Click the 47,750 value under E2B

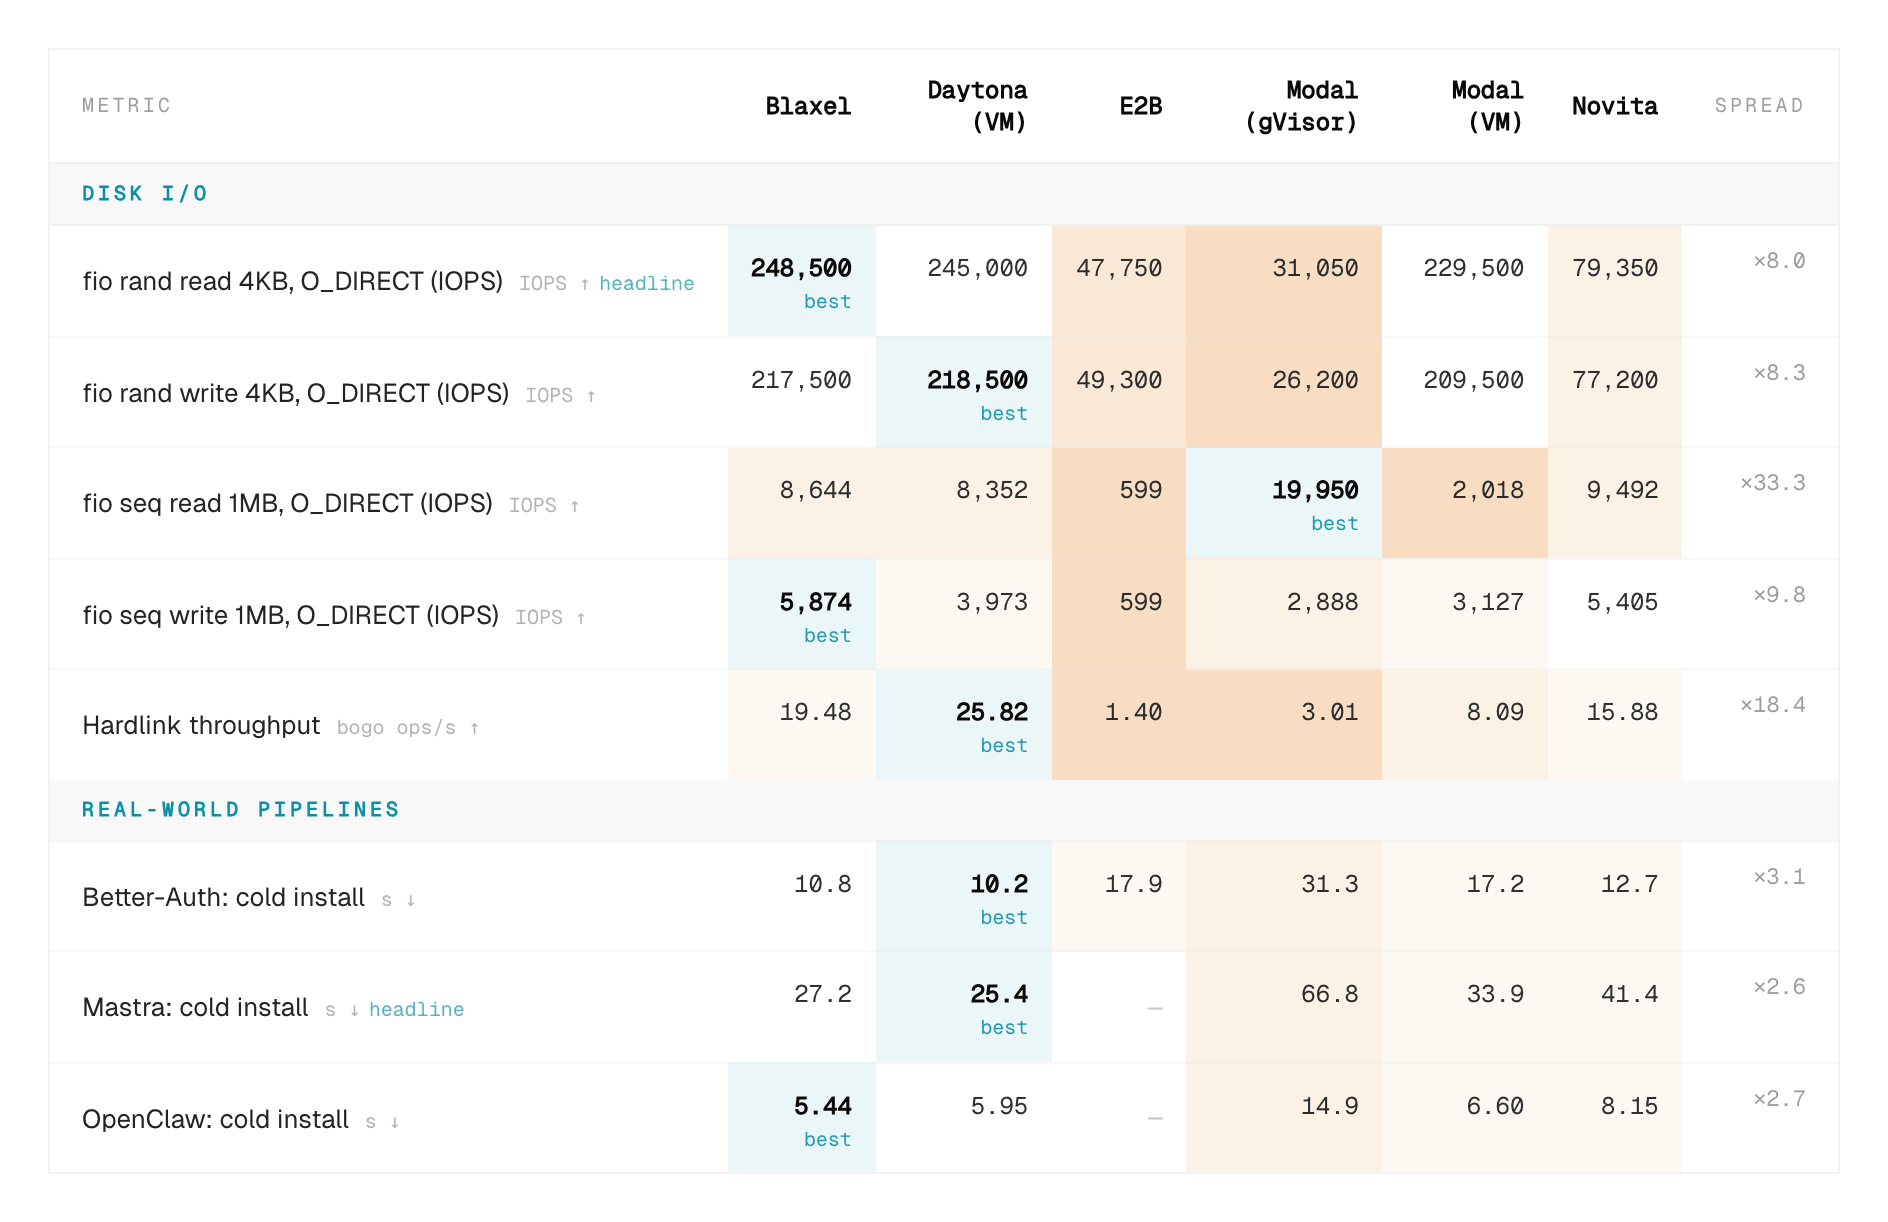point(1119,269)
